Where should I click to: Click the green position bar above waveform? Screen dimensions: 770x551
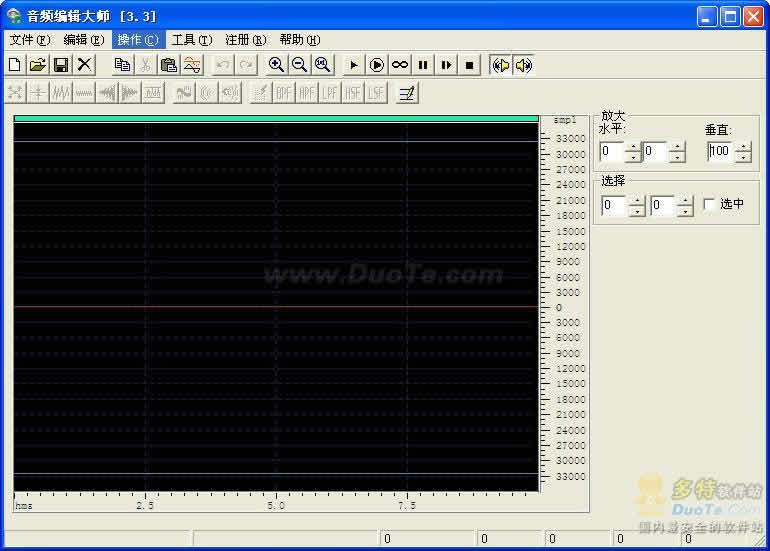pyautogui.click(x=276, y=118)
